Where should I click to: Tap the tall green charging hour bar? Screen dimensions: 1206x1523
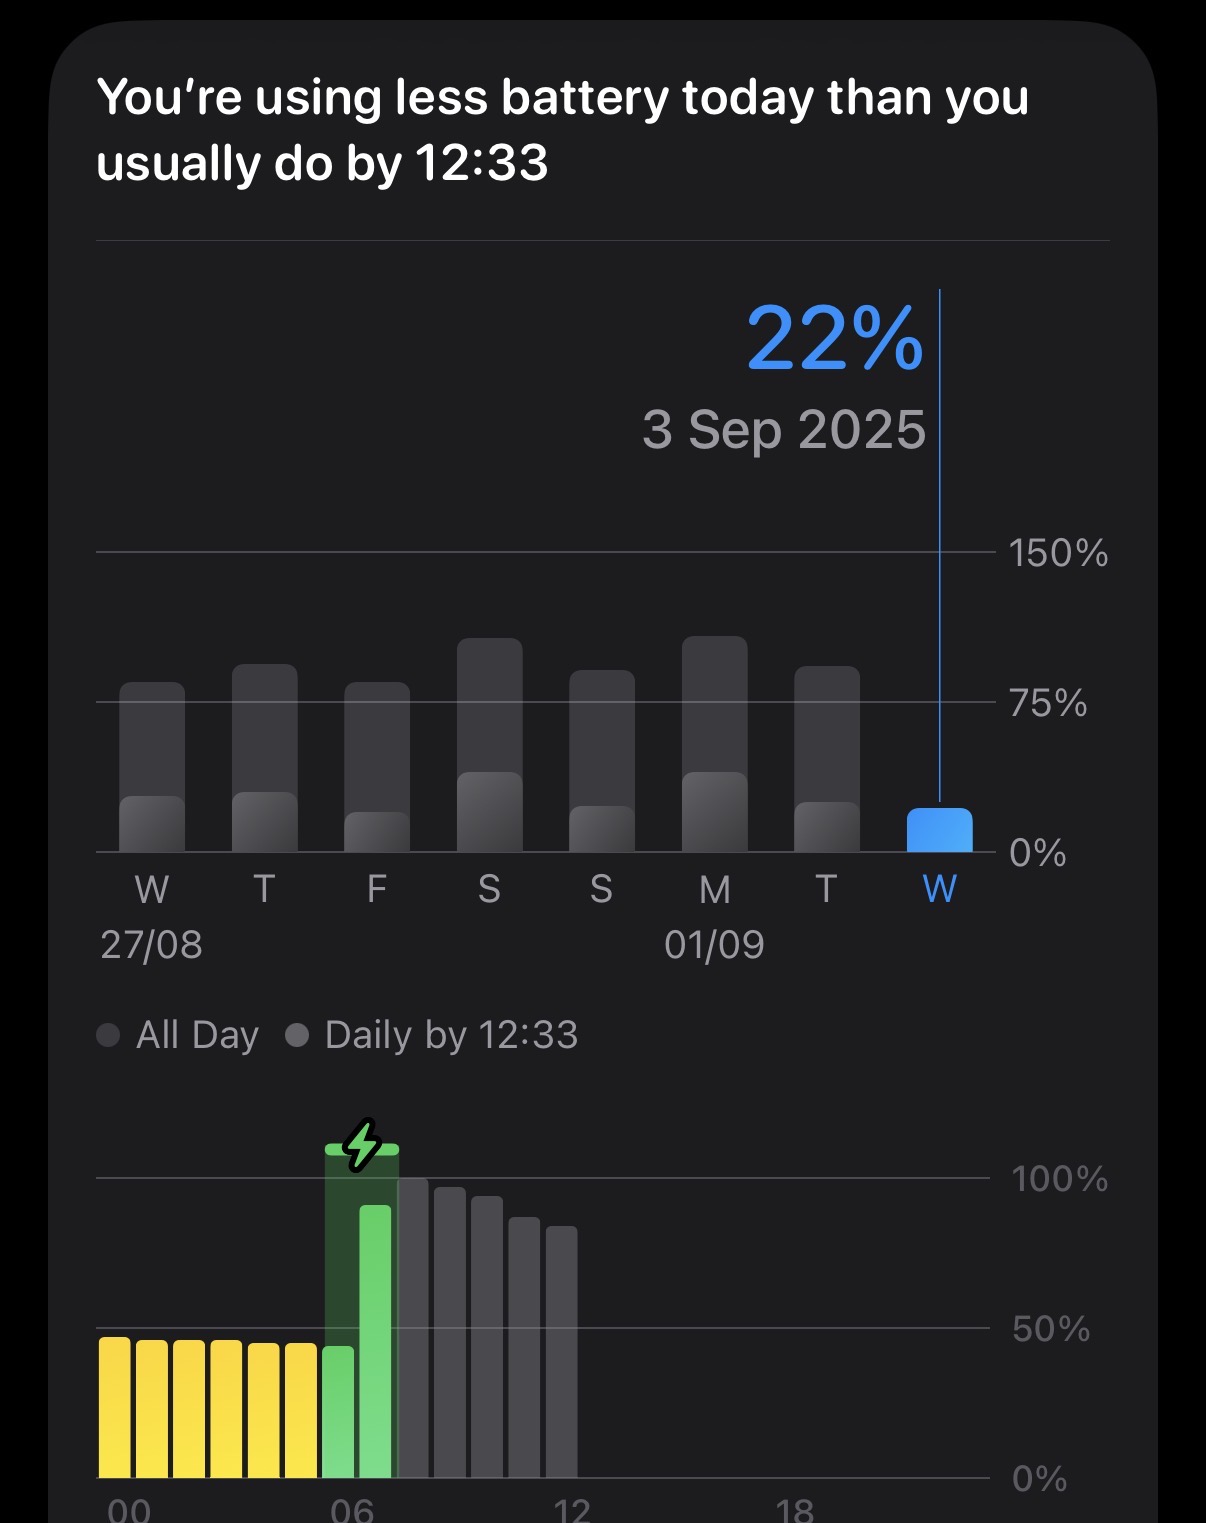point(375,1341)
